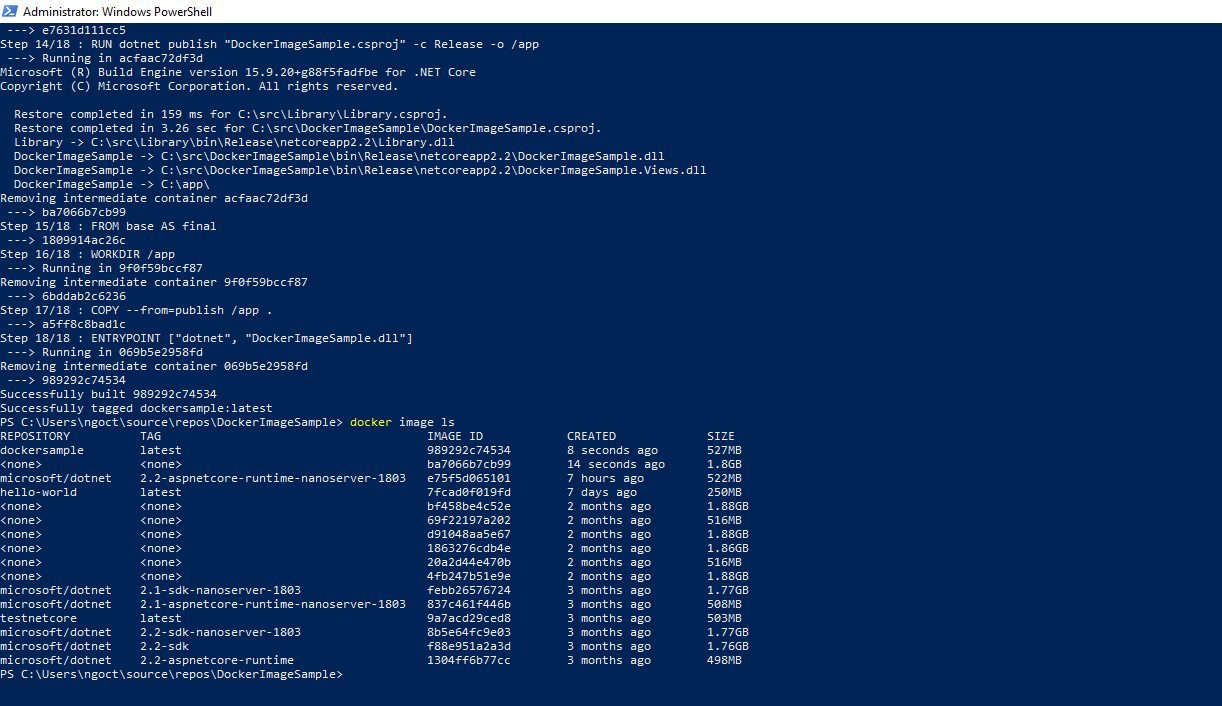Click the PowerShell icon in the title bar
The image size is (1222, 706).
pyautogui.click(x=10, y=11)
